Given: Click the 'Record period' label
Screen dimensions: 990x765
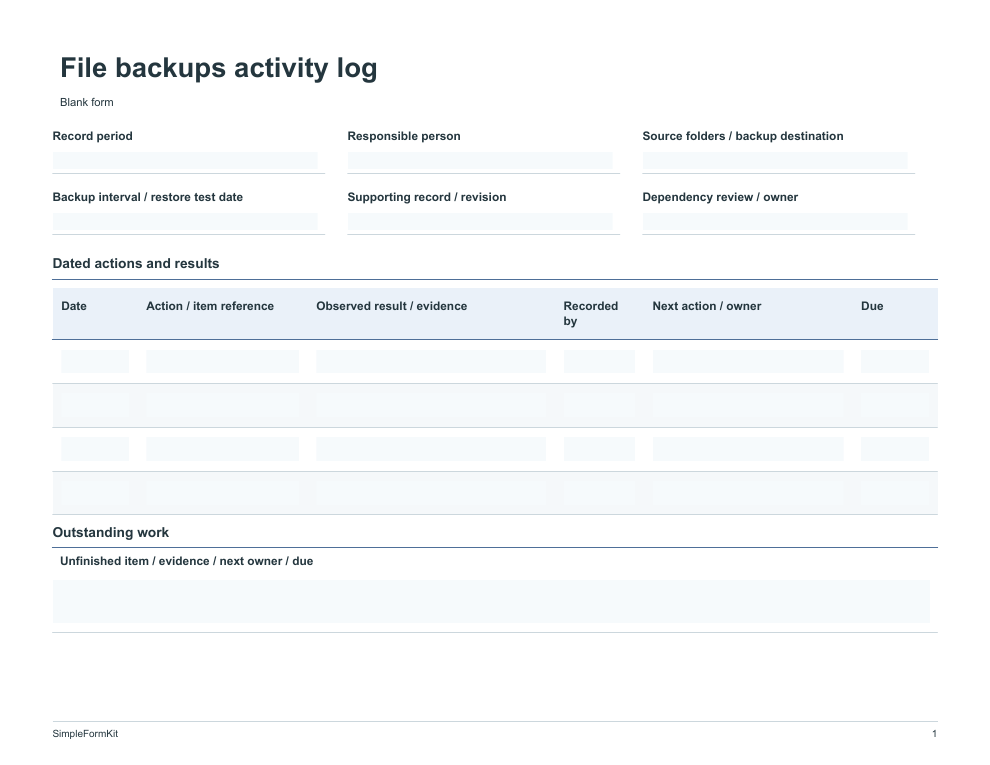Looking at the screenshot, I should pyautogui.click(x=92, y=136).
